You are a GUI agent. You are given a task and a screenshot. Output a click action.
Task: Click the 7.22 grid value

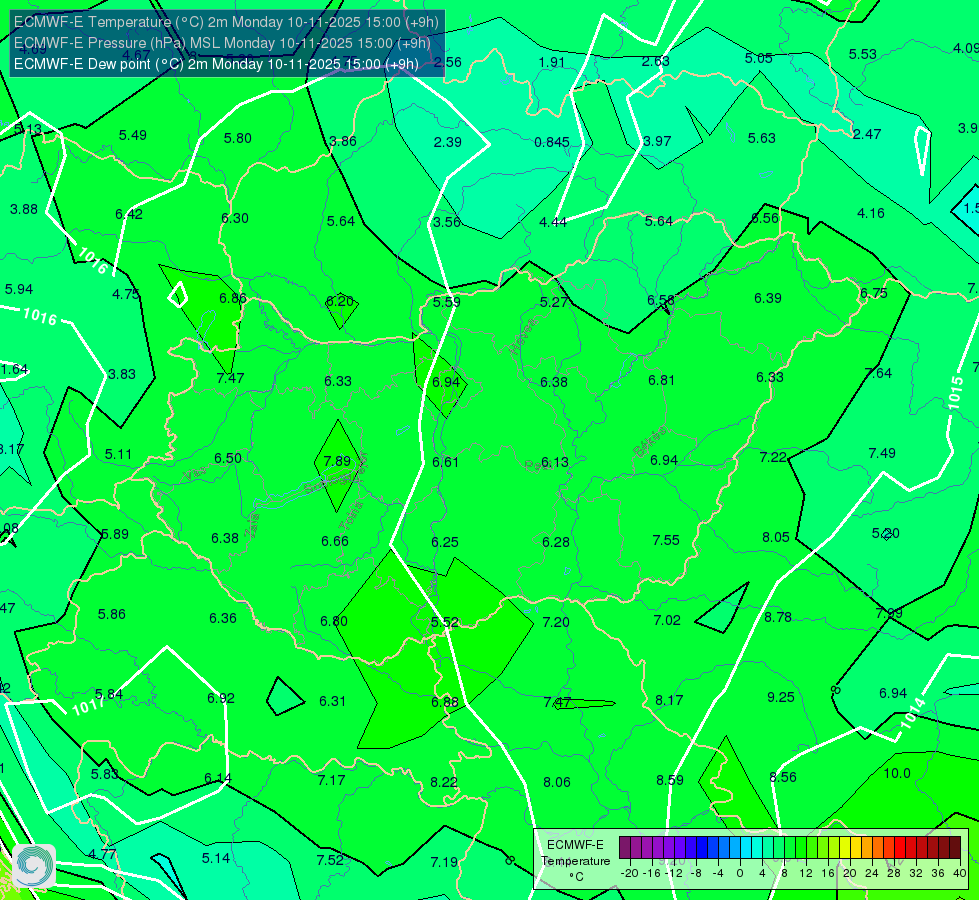pos(773,457)
